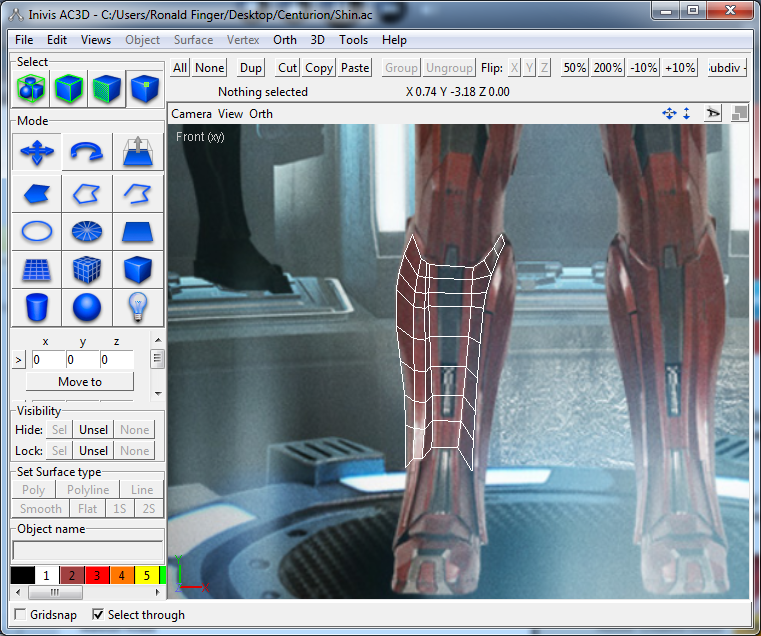
Task: Click the vertical zoom arrow icon
Action: click(x=686, y=114)
